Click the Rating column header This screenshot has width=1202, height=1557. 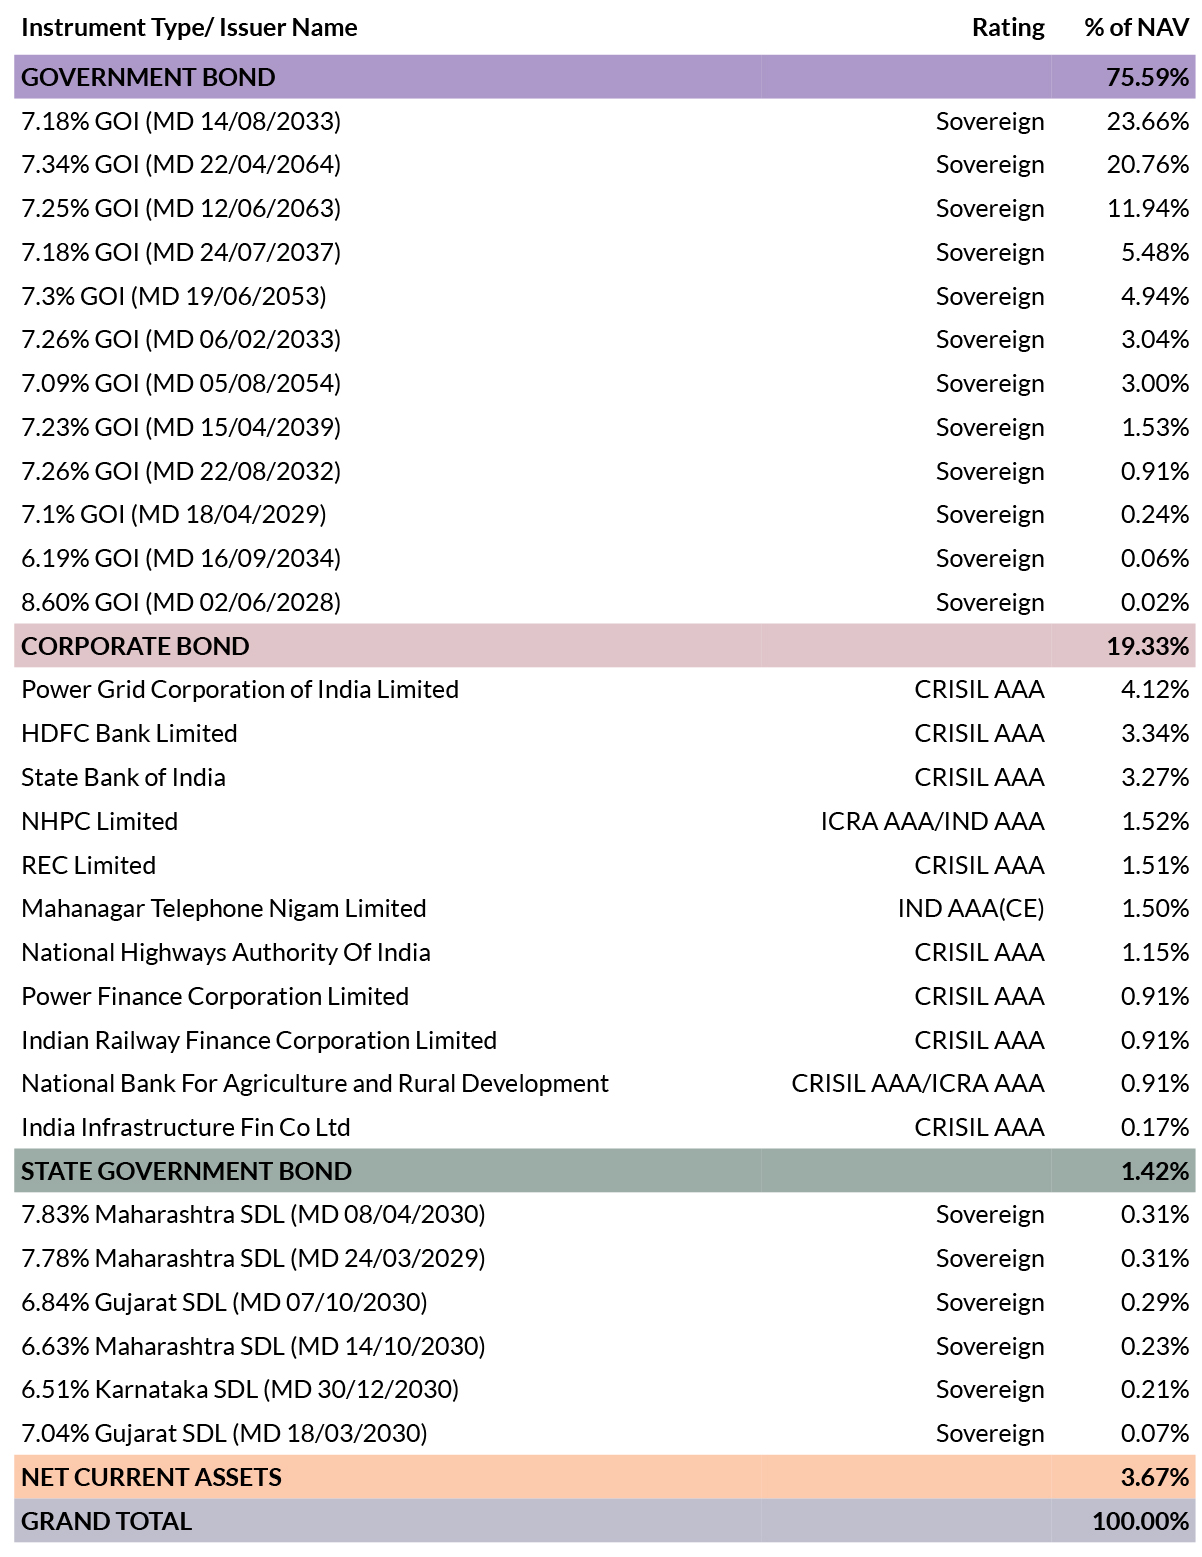click(1008, 28)
